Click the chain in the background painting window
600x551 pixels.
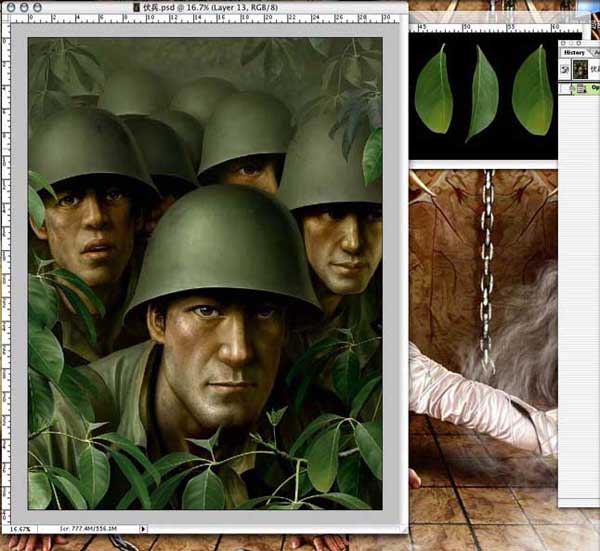pos(487,272)
